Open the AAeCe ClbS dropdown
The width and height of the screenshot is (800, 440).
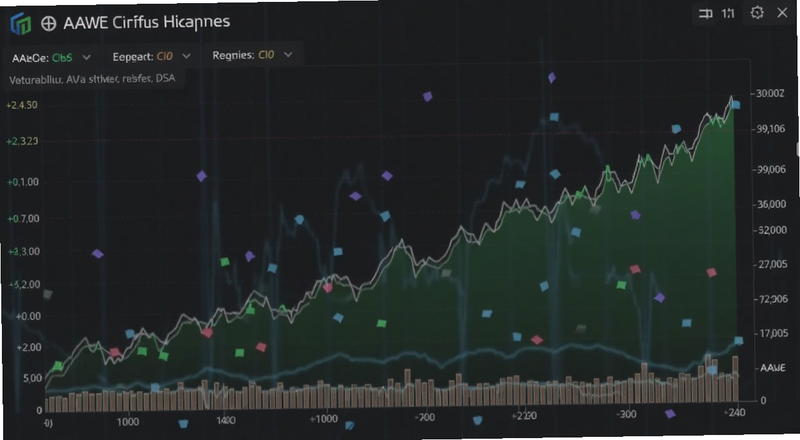(x=52, y=58)
